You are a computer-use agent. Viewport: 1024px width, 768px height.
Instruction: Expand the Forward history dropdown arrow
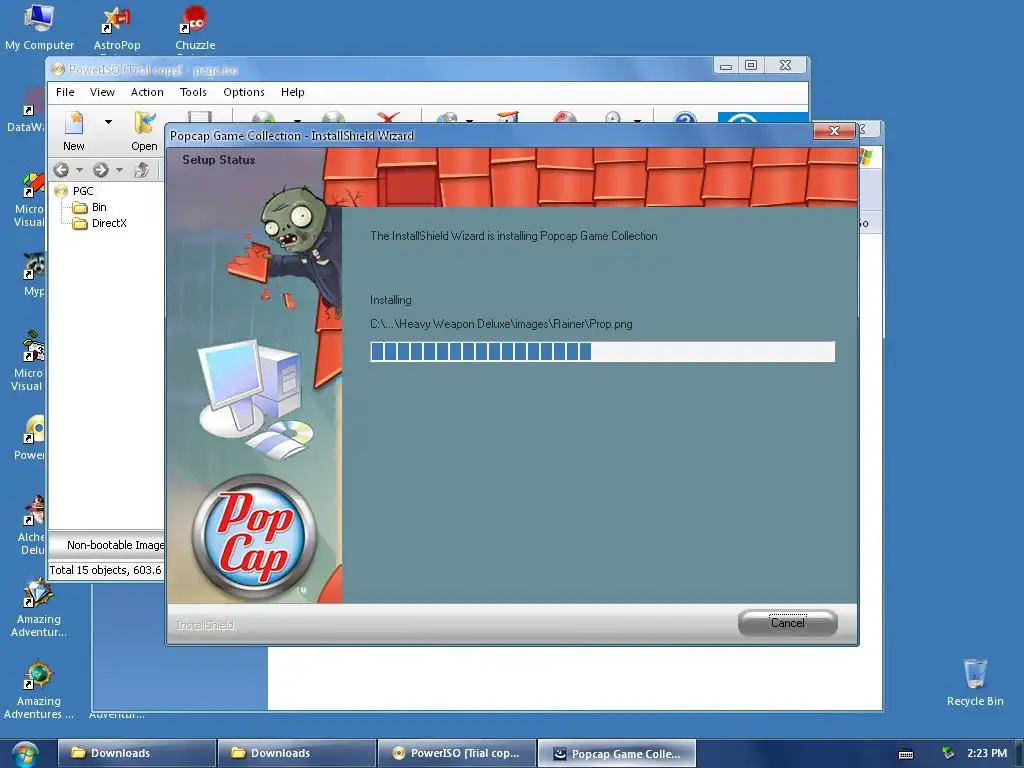click(119, 170)
